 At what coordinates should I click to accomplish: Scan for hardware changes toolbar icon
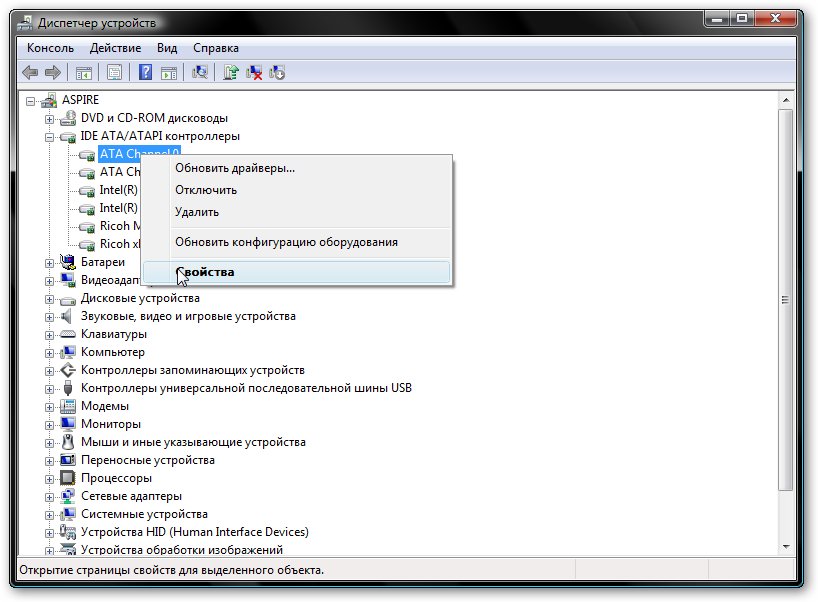click(200, 72)
